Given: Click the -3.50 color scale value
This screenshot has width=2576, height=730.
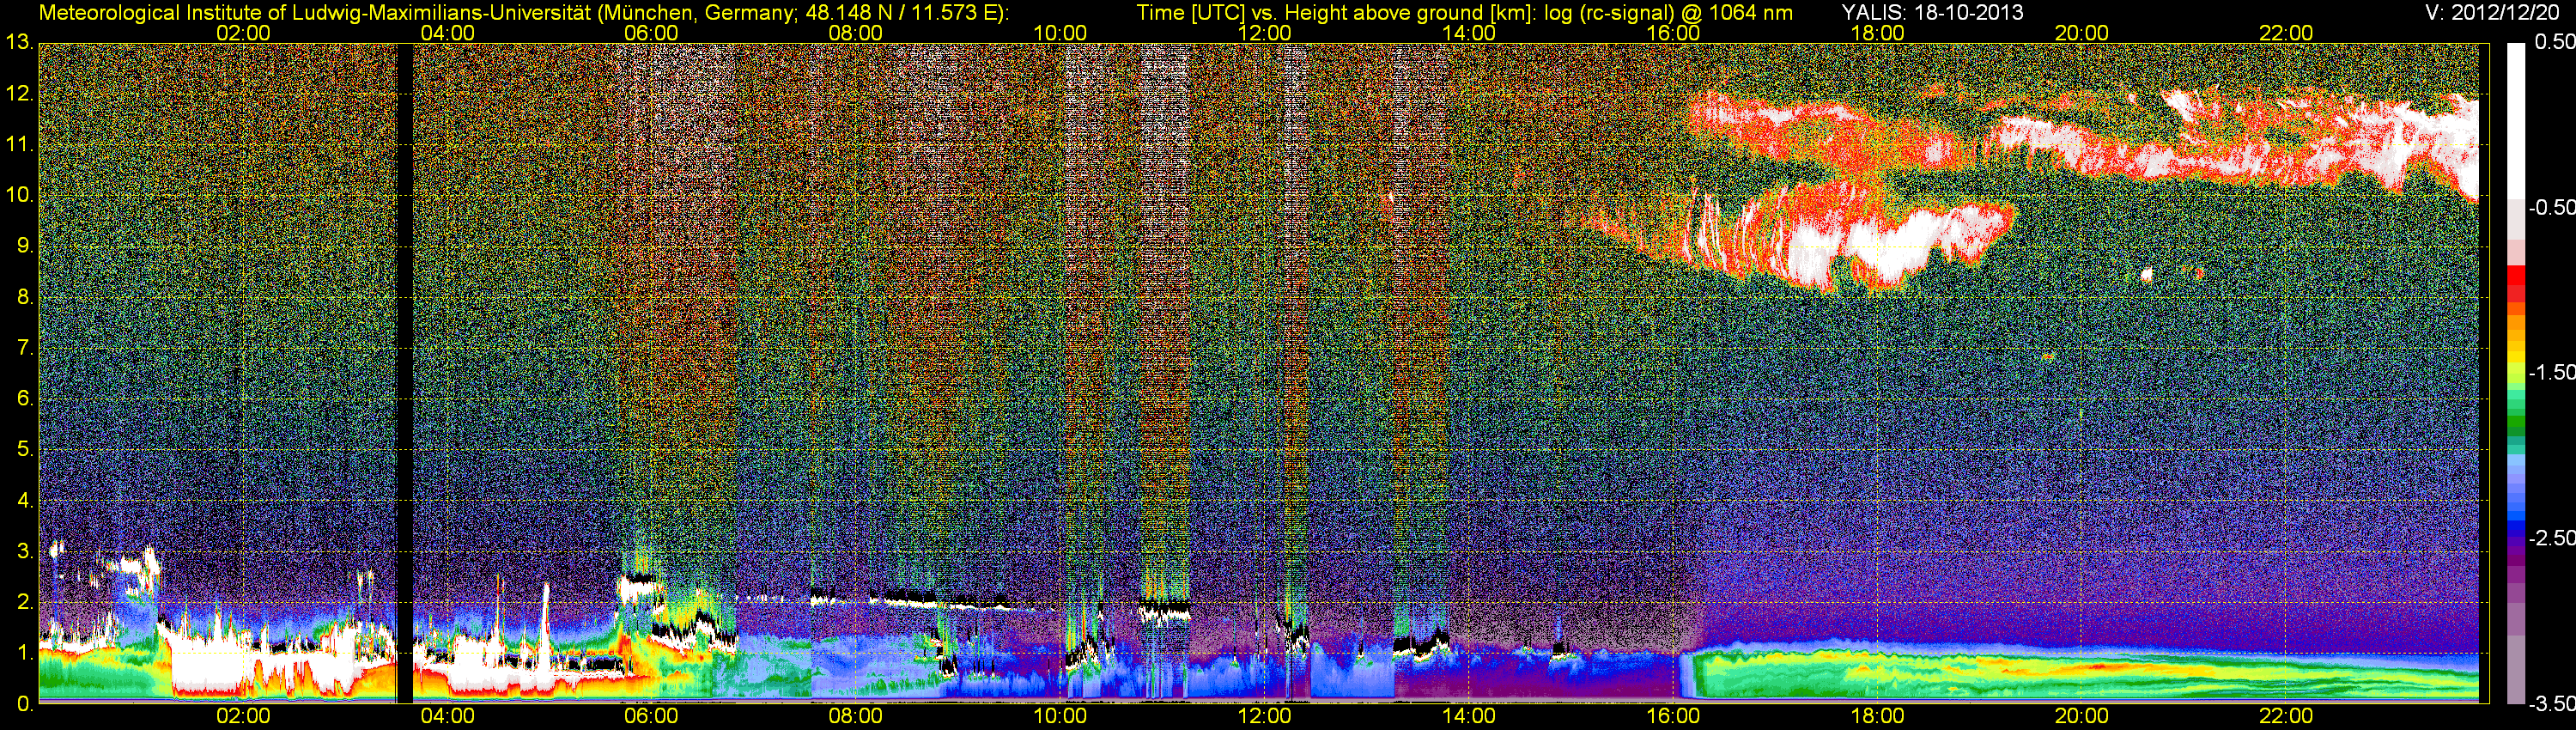Looking at the screenshot, I should pos(2551,704).
